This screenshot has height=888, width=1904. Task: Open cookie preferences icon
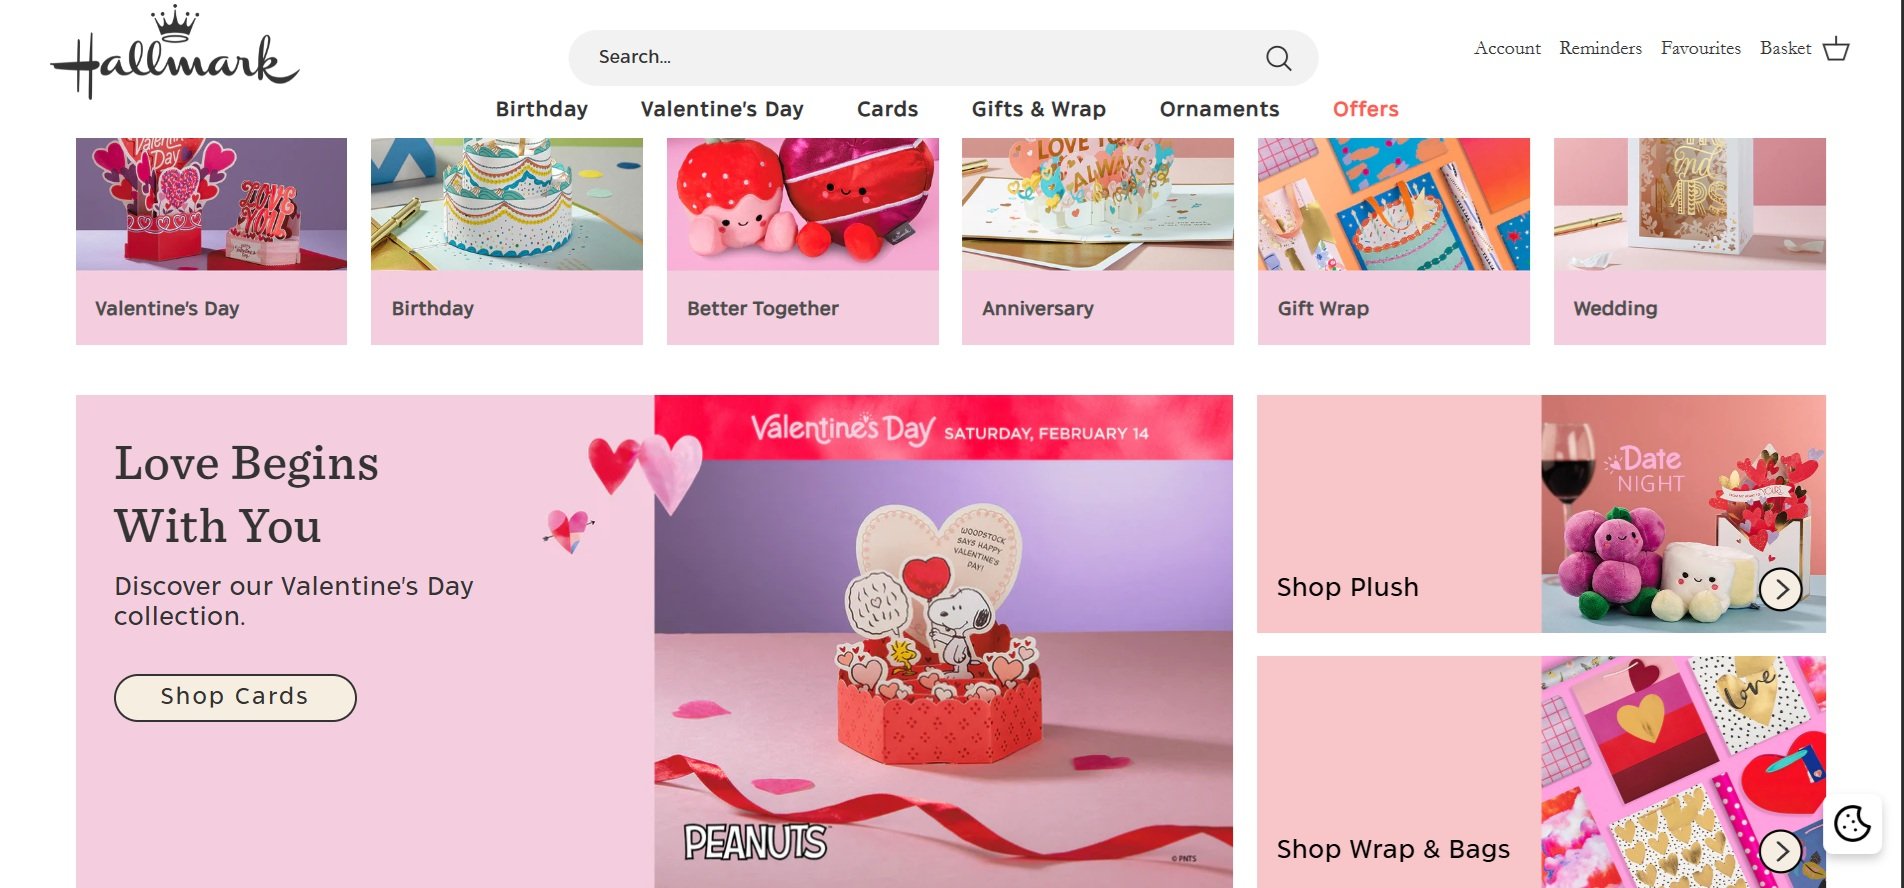click(x=1852, y=824)
